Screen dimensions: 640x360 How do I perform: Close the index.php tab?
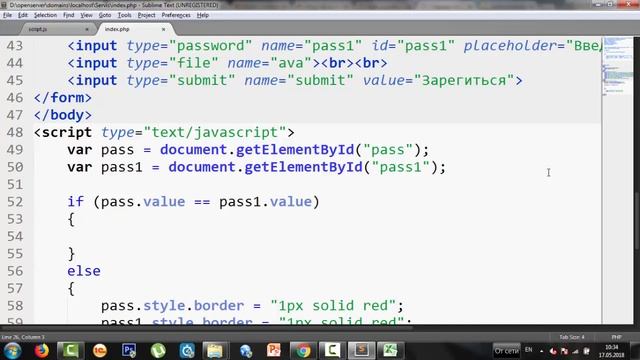[163, 29]
